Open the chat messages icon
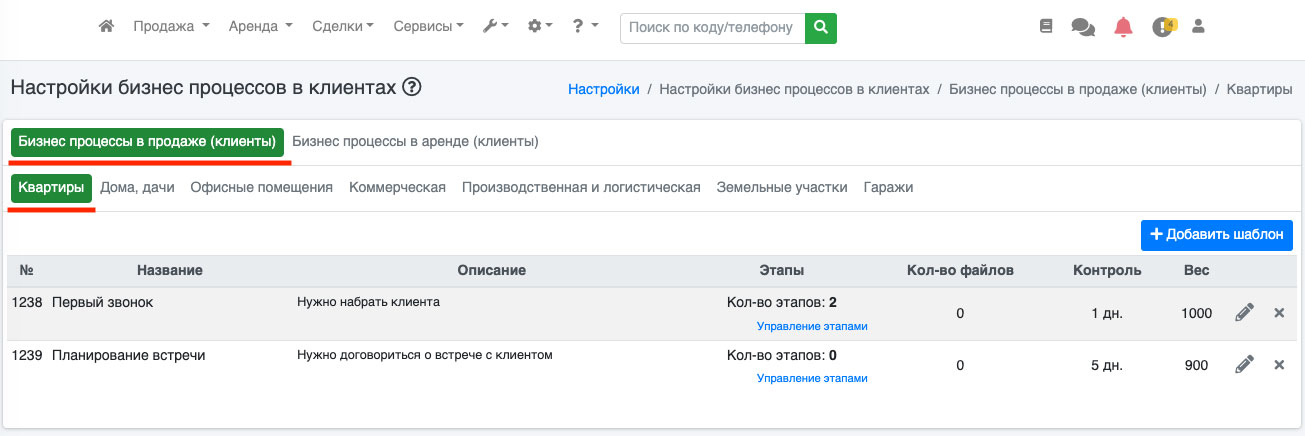 click(x=1082, y=27)
